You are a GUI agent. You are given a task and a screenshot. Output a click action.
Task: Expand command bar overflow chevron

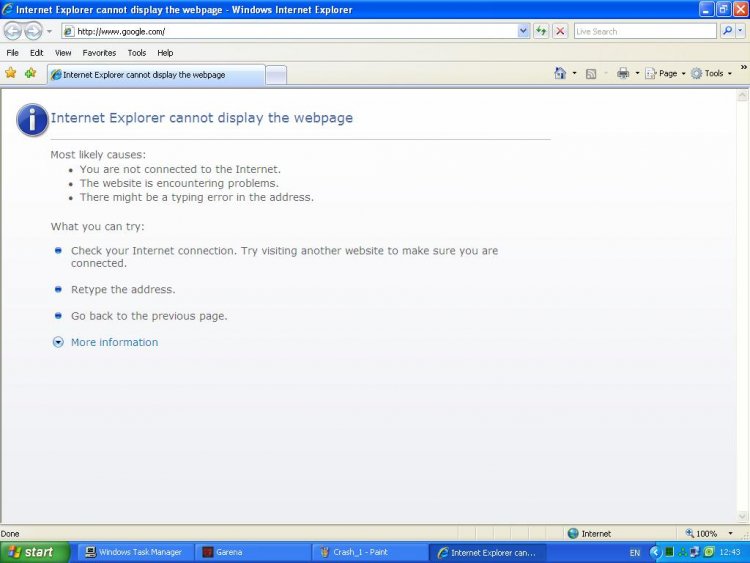(x=744, y=67)
